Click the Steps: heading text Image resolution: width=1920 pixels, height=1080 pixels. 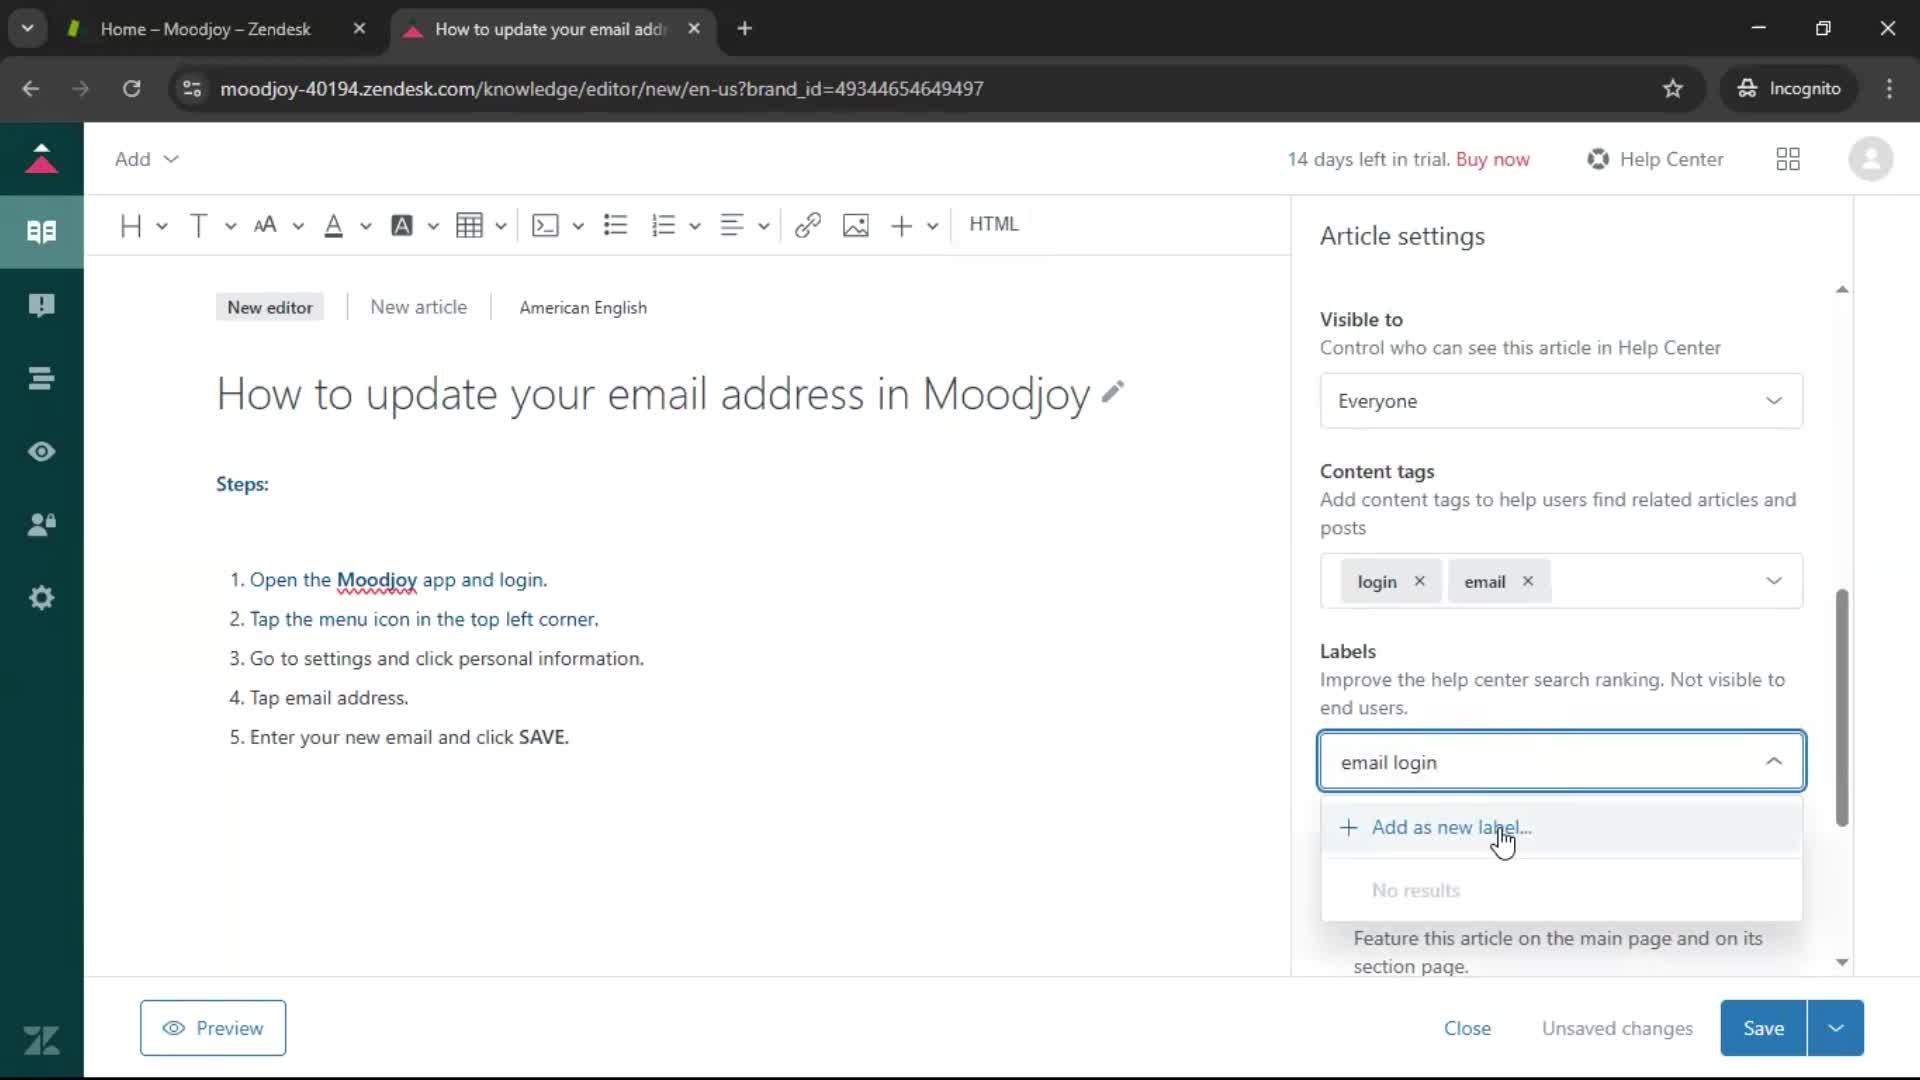(x=242, y=484)
